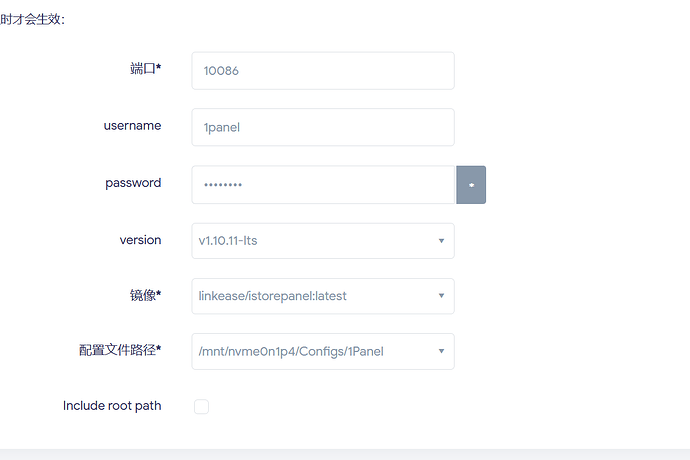Click the version field label
This screenshot has height=460, width=690.
coord(140,240)
